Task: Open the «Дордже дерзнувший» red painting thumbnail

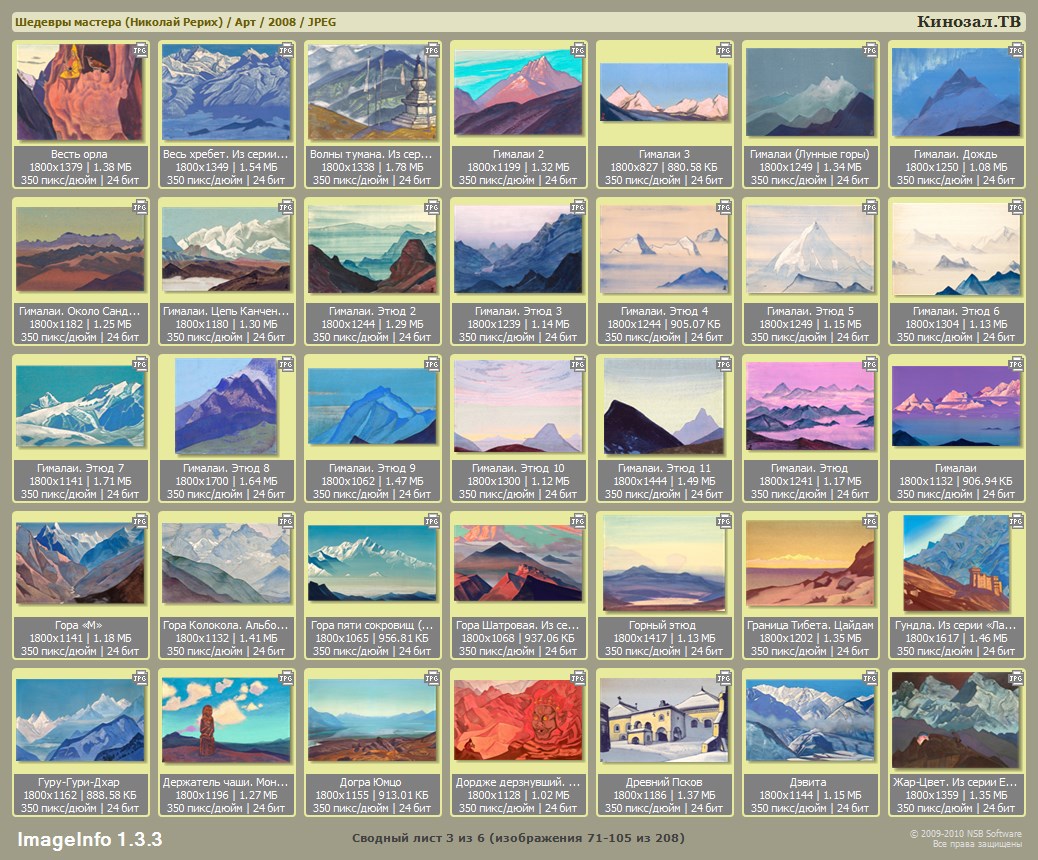Action: (518, 720)
